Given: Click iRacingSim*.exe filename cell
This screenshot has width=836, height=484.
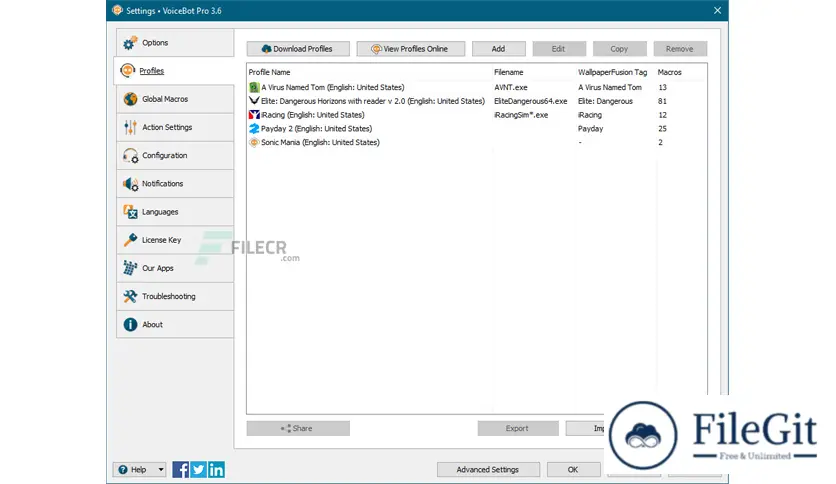Looking at the screenshot, I should 521,115.
